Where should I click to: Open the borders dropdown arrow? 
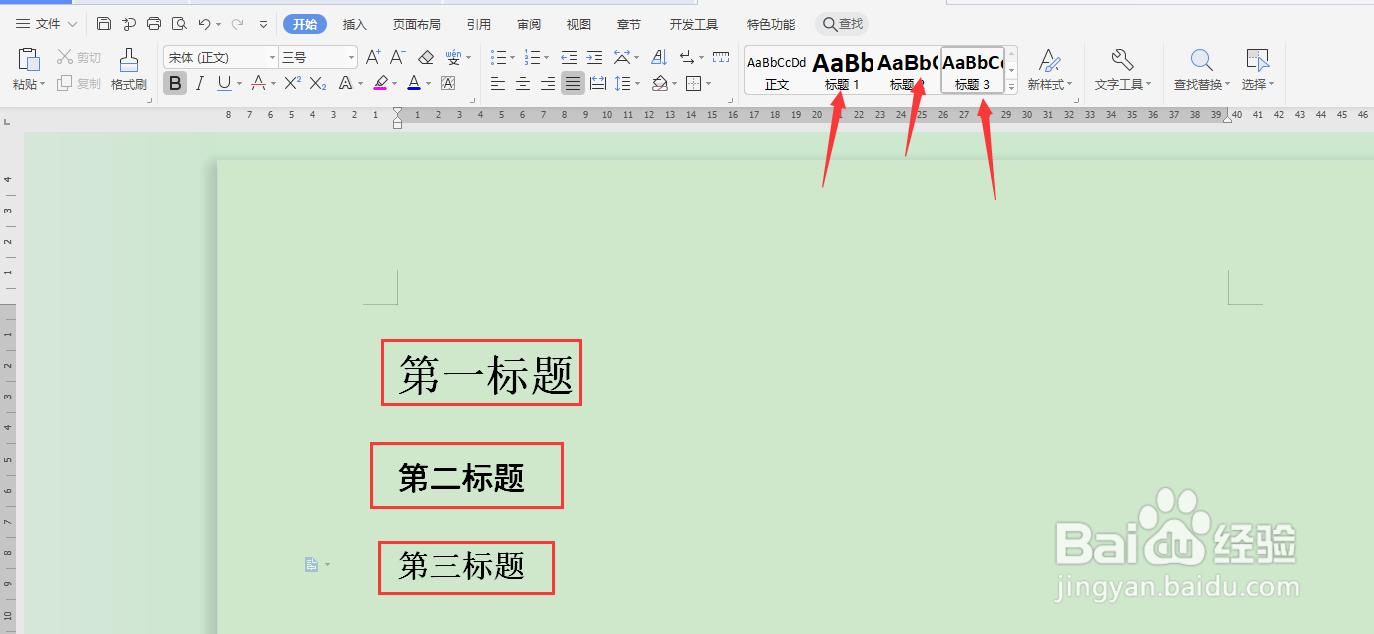tap(707, 84)
